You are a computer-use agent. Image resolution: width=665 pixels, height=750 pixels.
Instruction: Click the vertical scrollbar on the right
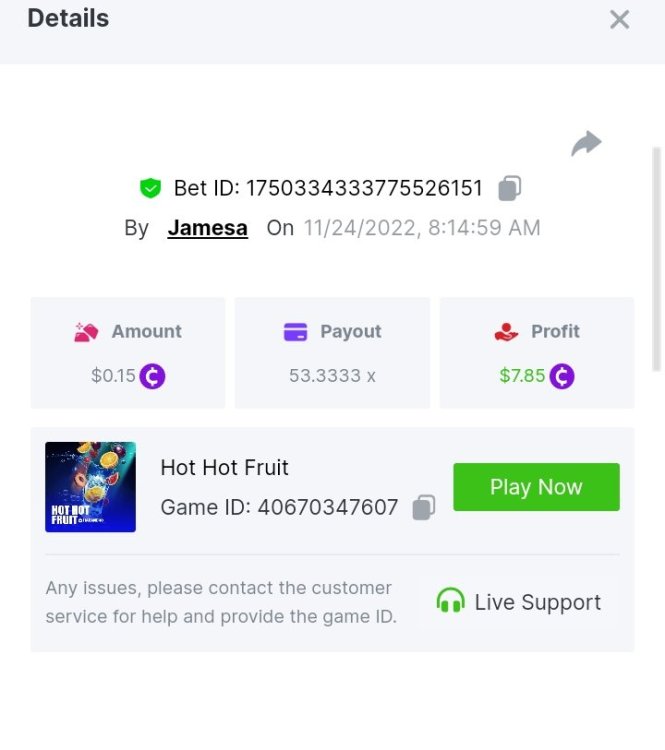[x=657, y=260]
